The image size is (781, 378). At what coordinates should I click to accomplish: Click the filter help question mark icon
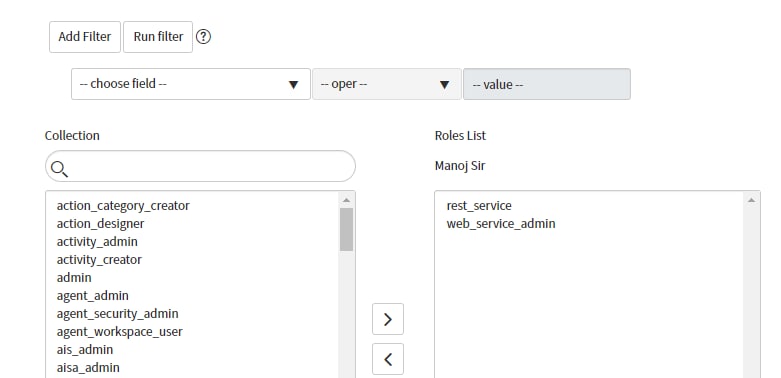point(203,37)
